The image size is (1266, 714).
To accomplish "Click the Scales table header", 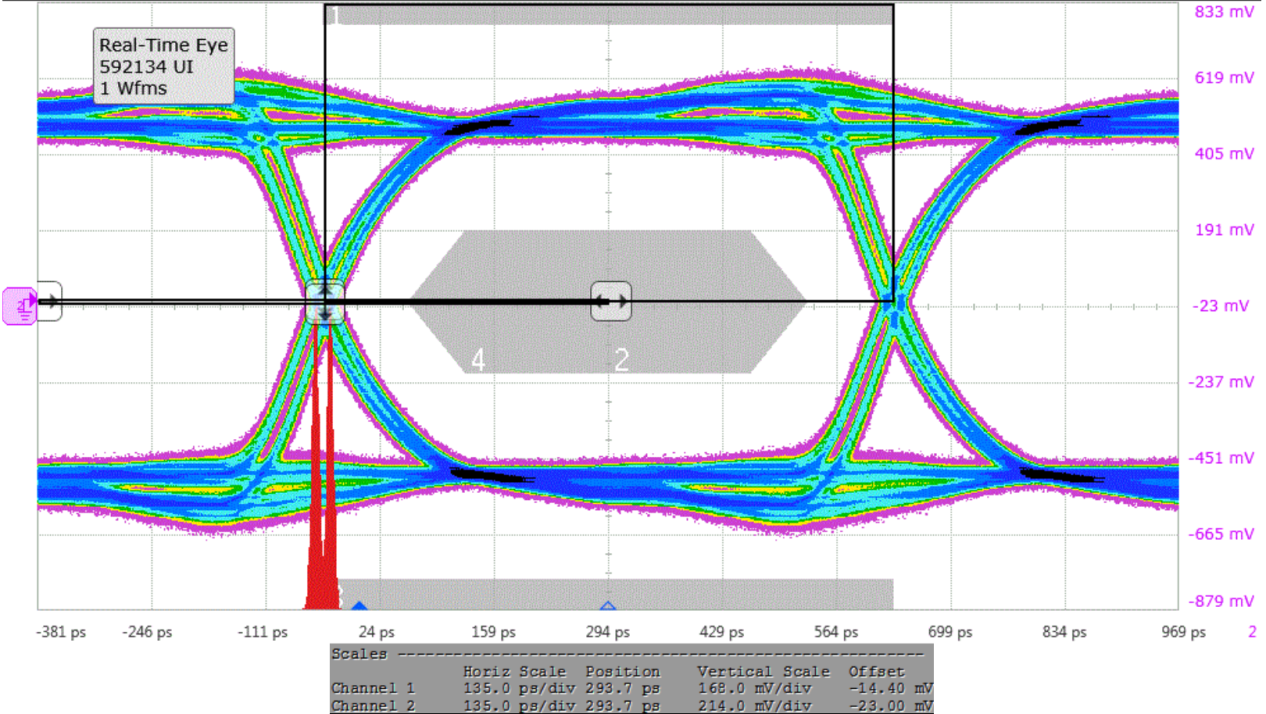I will (x=631, y=653).
